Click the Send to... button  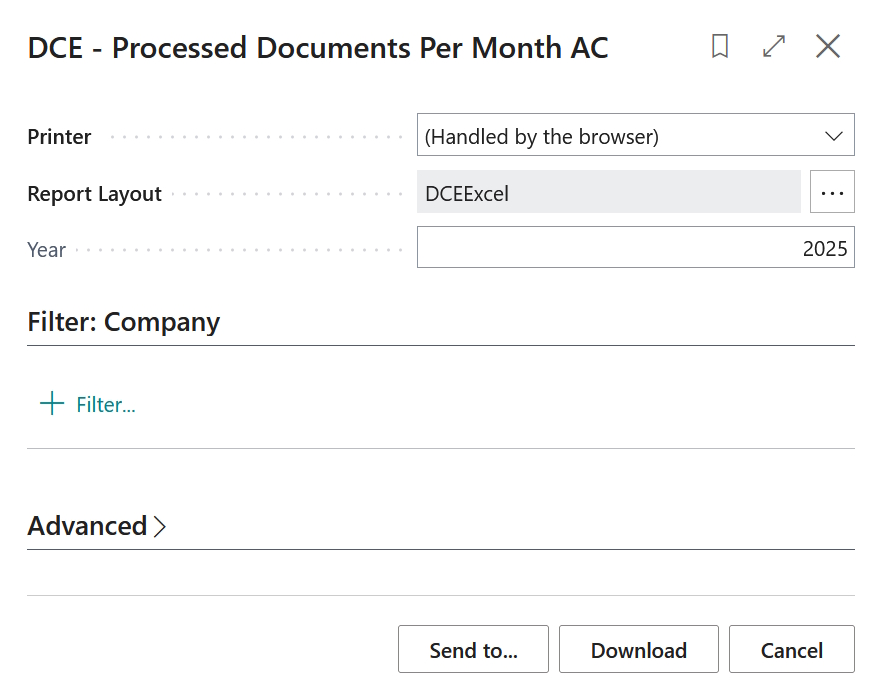pyautogui.click(x=473, y=649)
